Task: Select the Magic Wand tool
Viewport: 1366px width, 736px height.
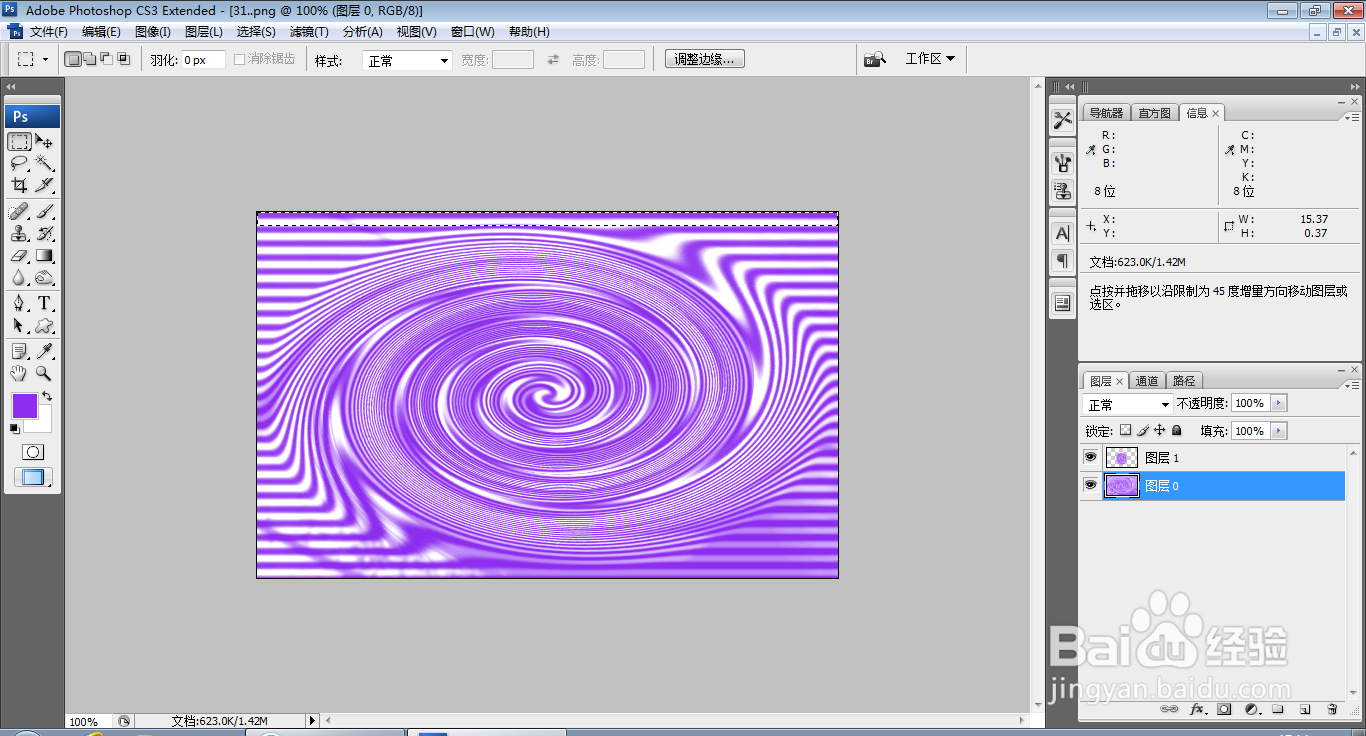Action: click(x=45, y=163)
